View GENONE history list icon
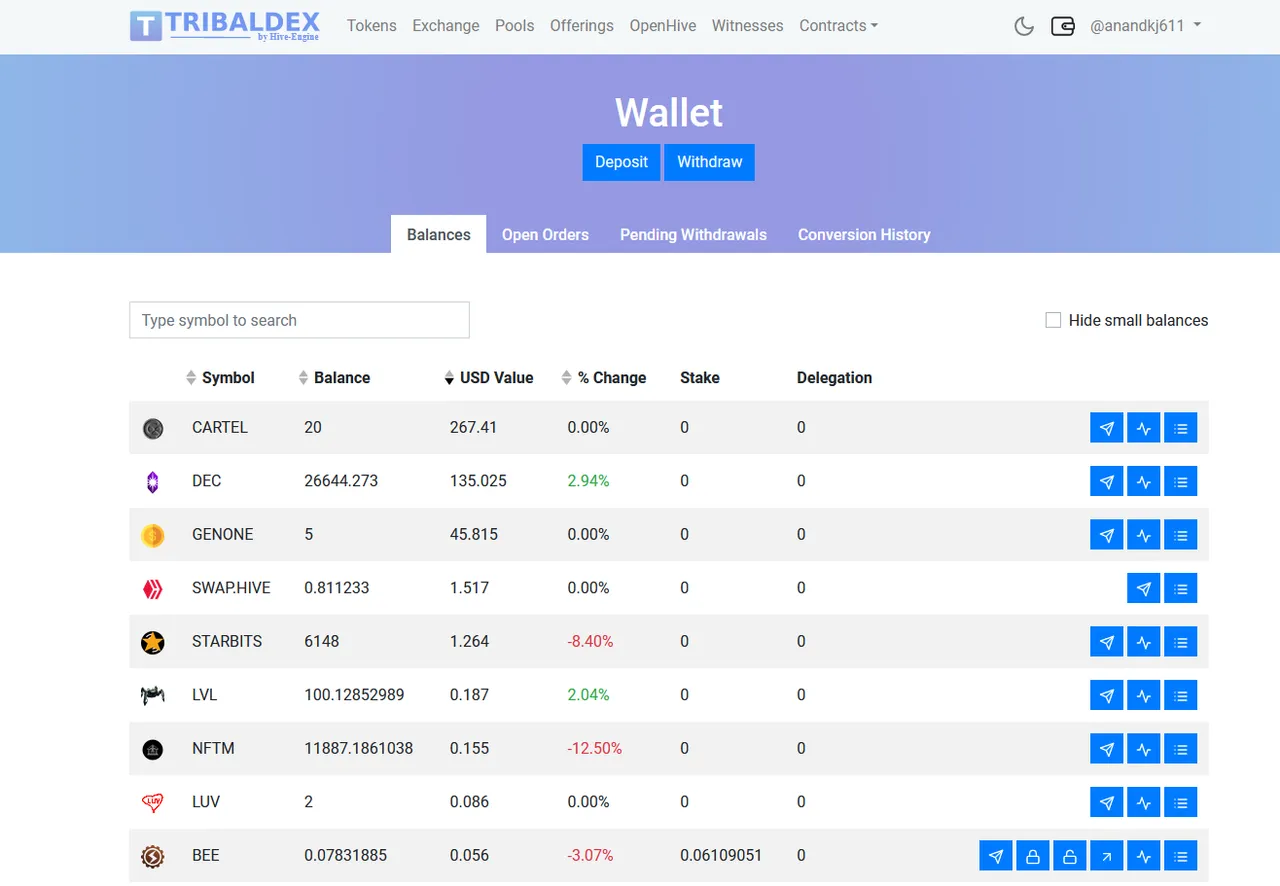 pyautogui.click(x=1181, y=535)
